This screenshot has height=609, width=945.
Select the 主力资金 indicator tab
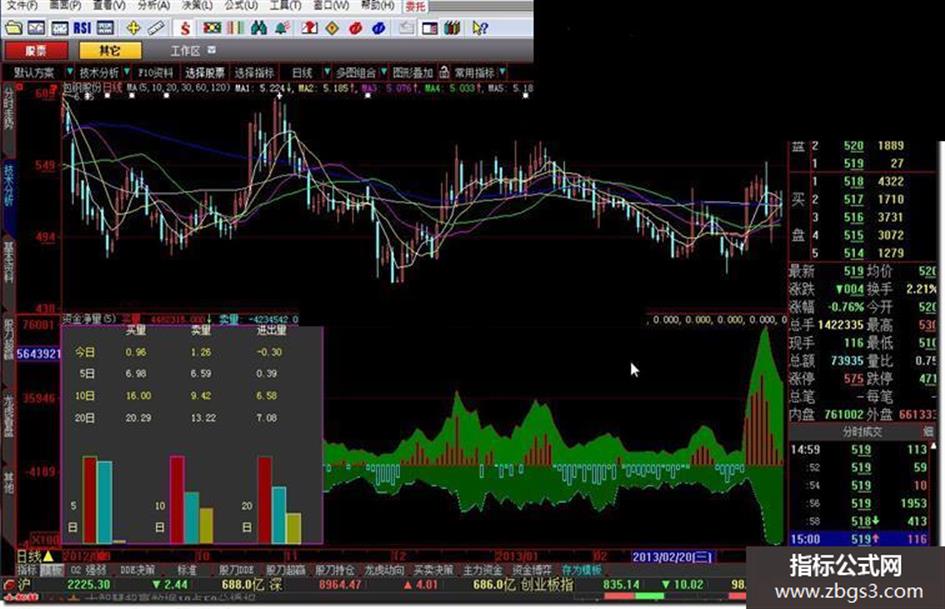tap(482, 570)
